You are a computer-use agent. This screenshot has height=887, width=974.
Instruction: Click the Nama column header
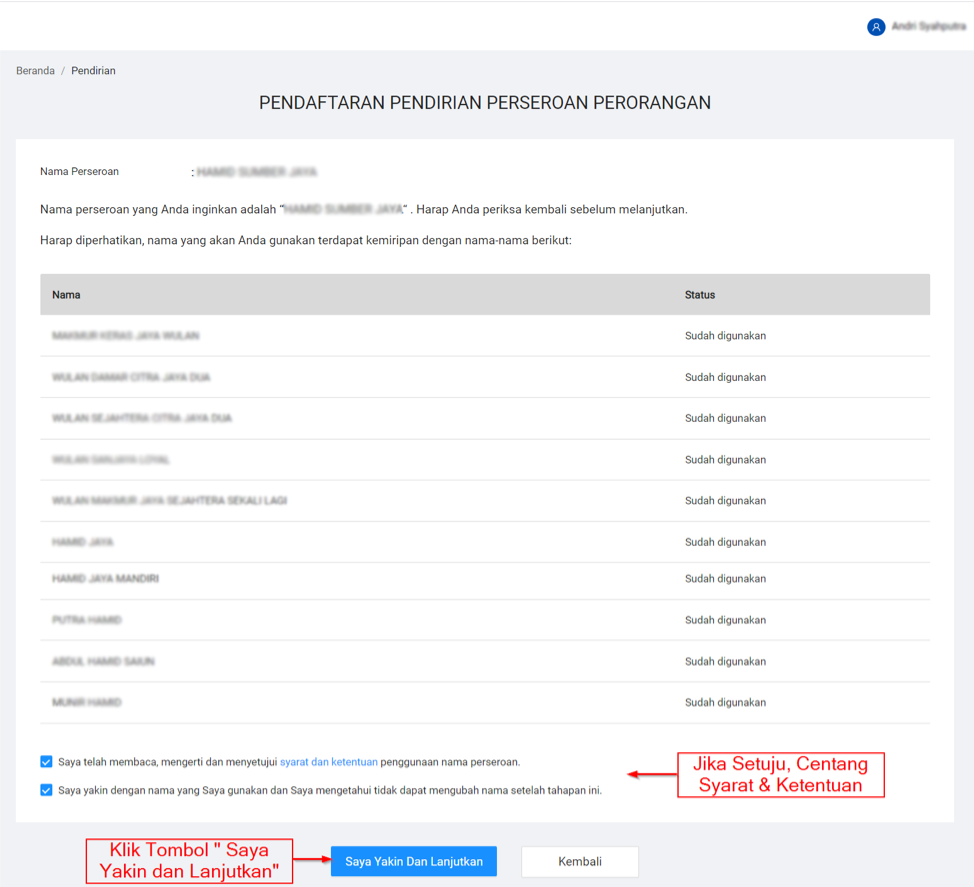click(x=66, y=295)
